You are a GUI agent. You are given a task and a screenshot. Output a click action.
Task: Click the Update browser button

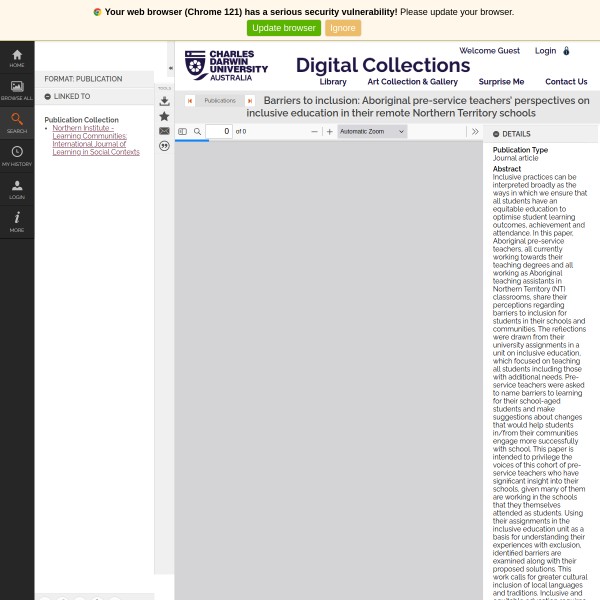(284, 28)
